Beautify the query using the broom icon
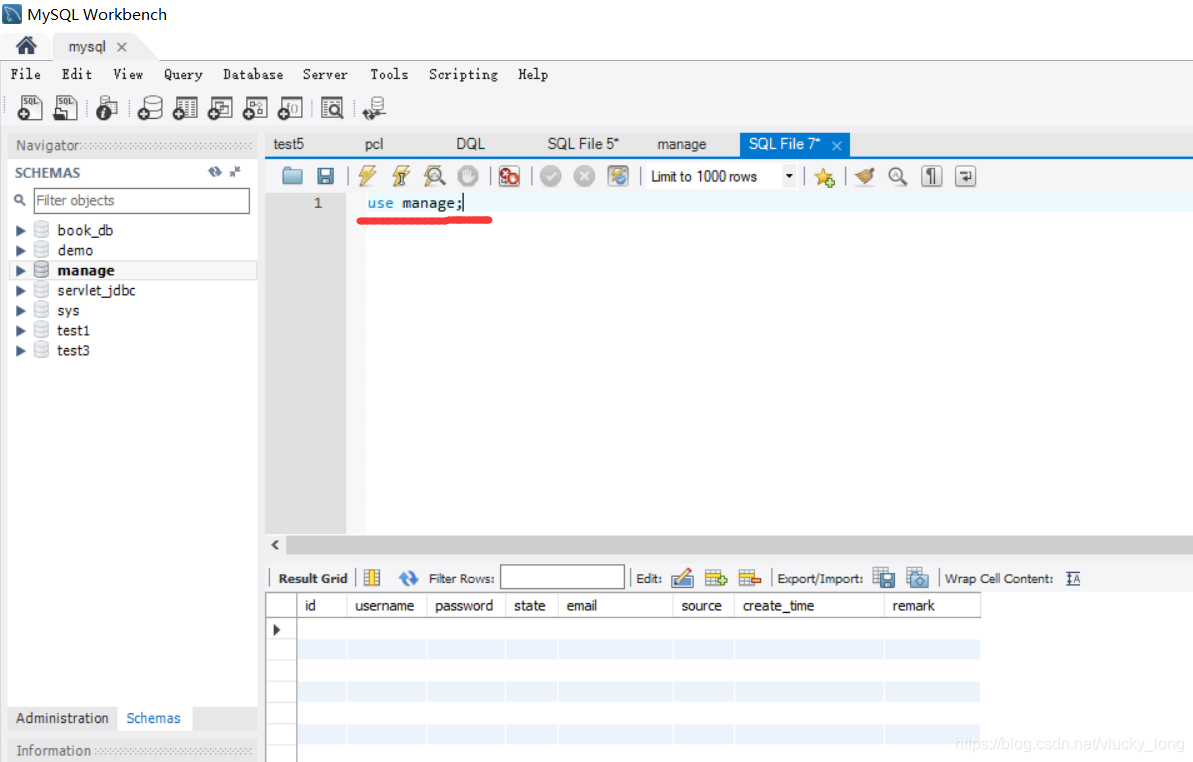 tap(864, 176)
